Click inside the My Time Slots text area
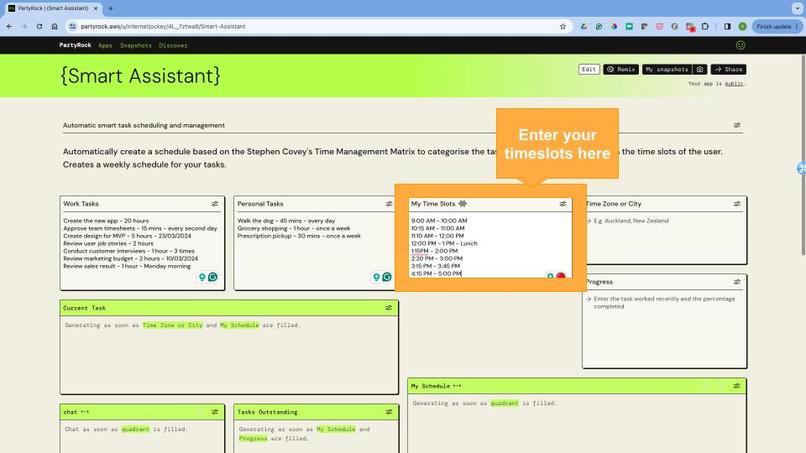This screenshot has height=453, width=806. point(489,247)
